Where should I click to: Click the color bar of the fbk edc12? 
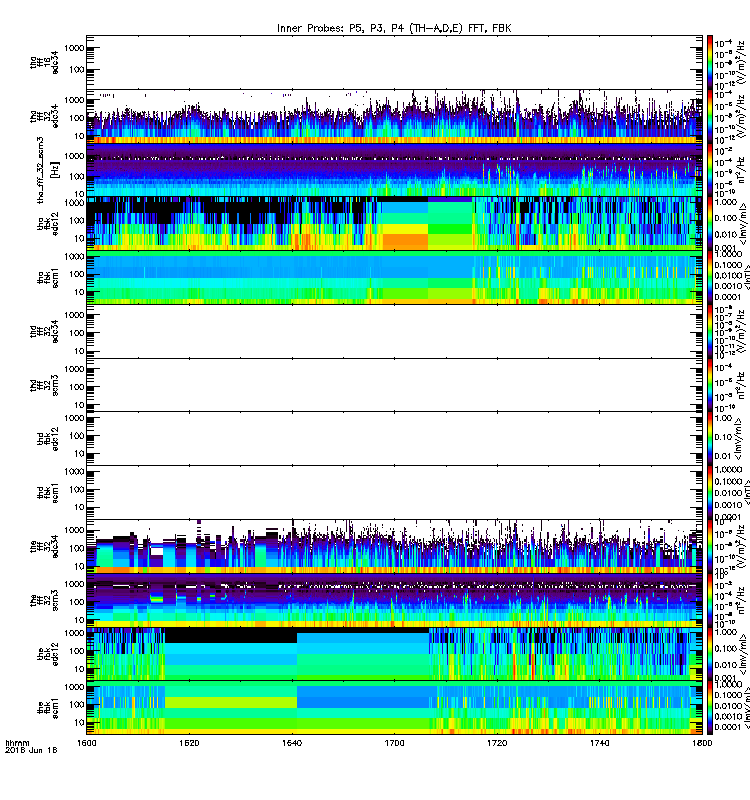710,654
